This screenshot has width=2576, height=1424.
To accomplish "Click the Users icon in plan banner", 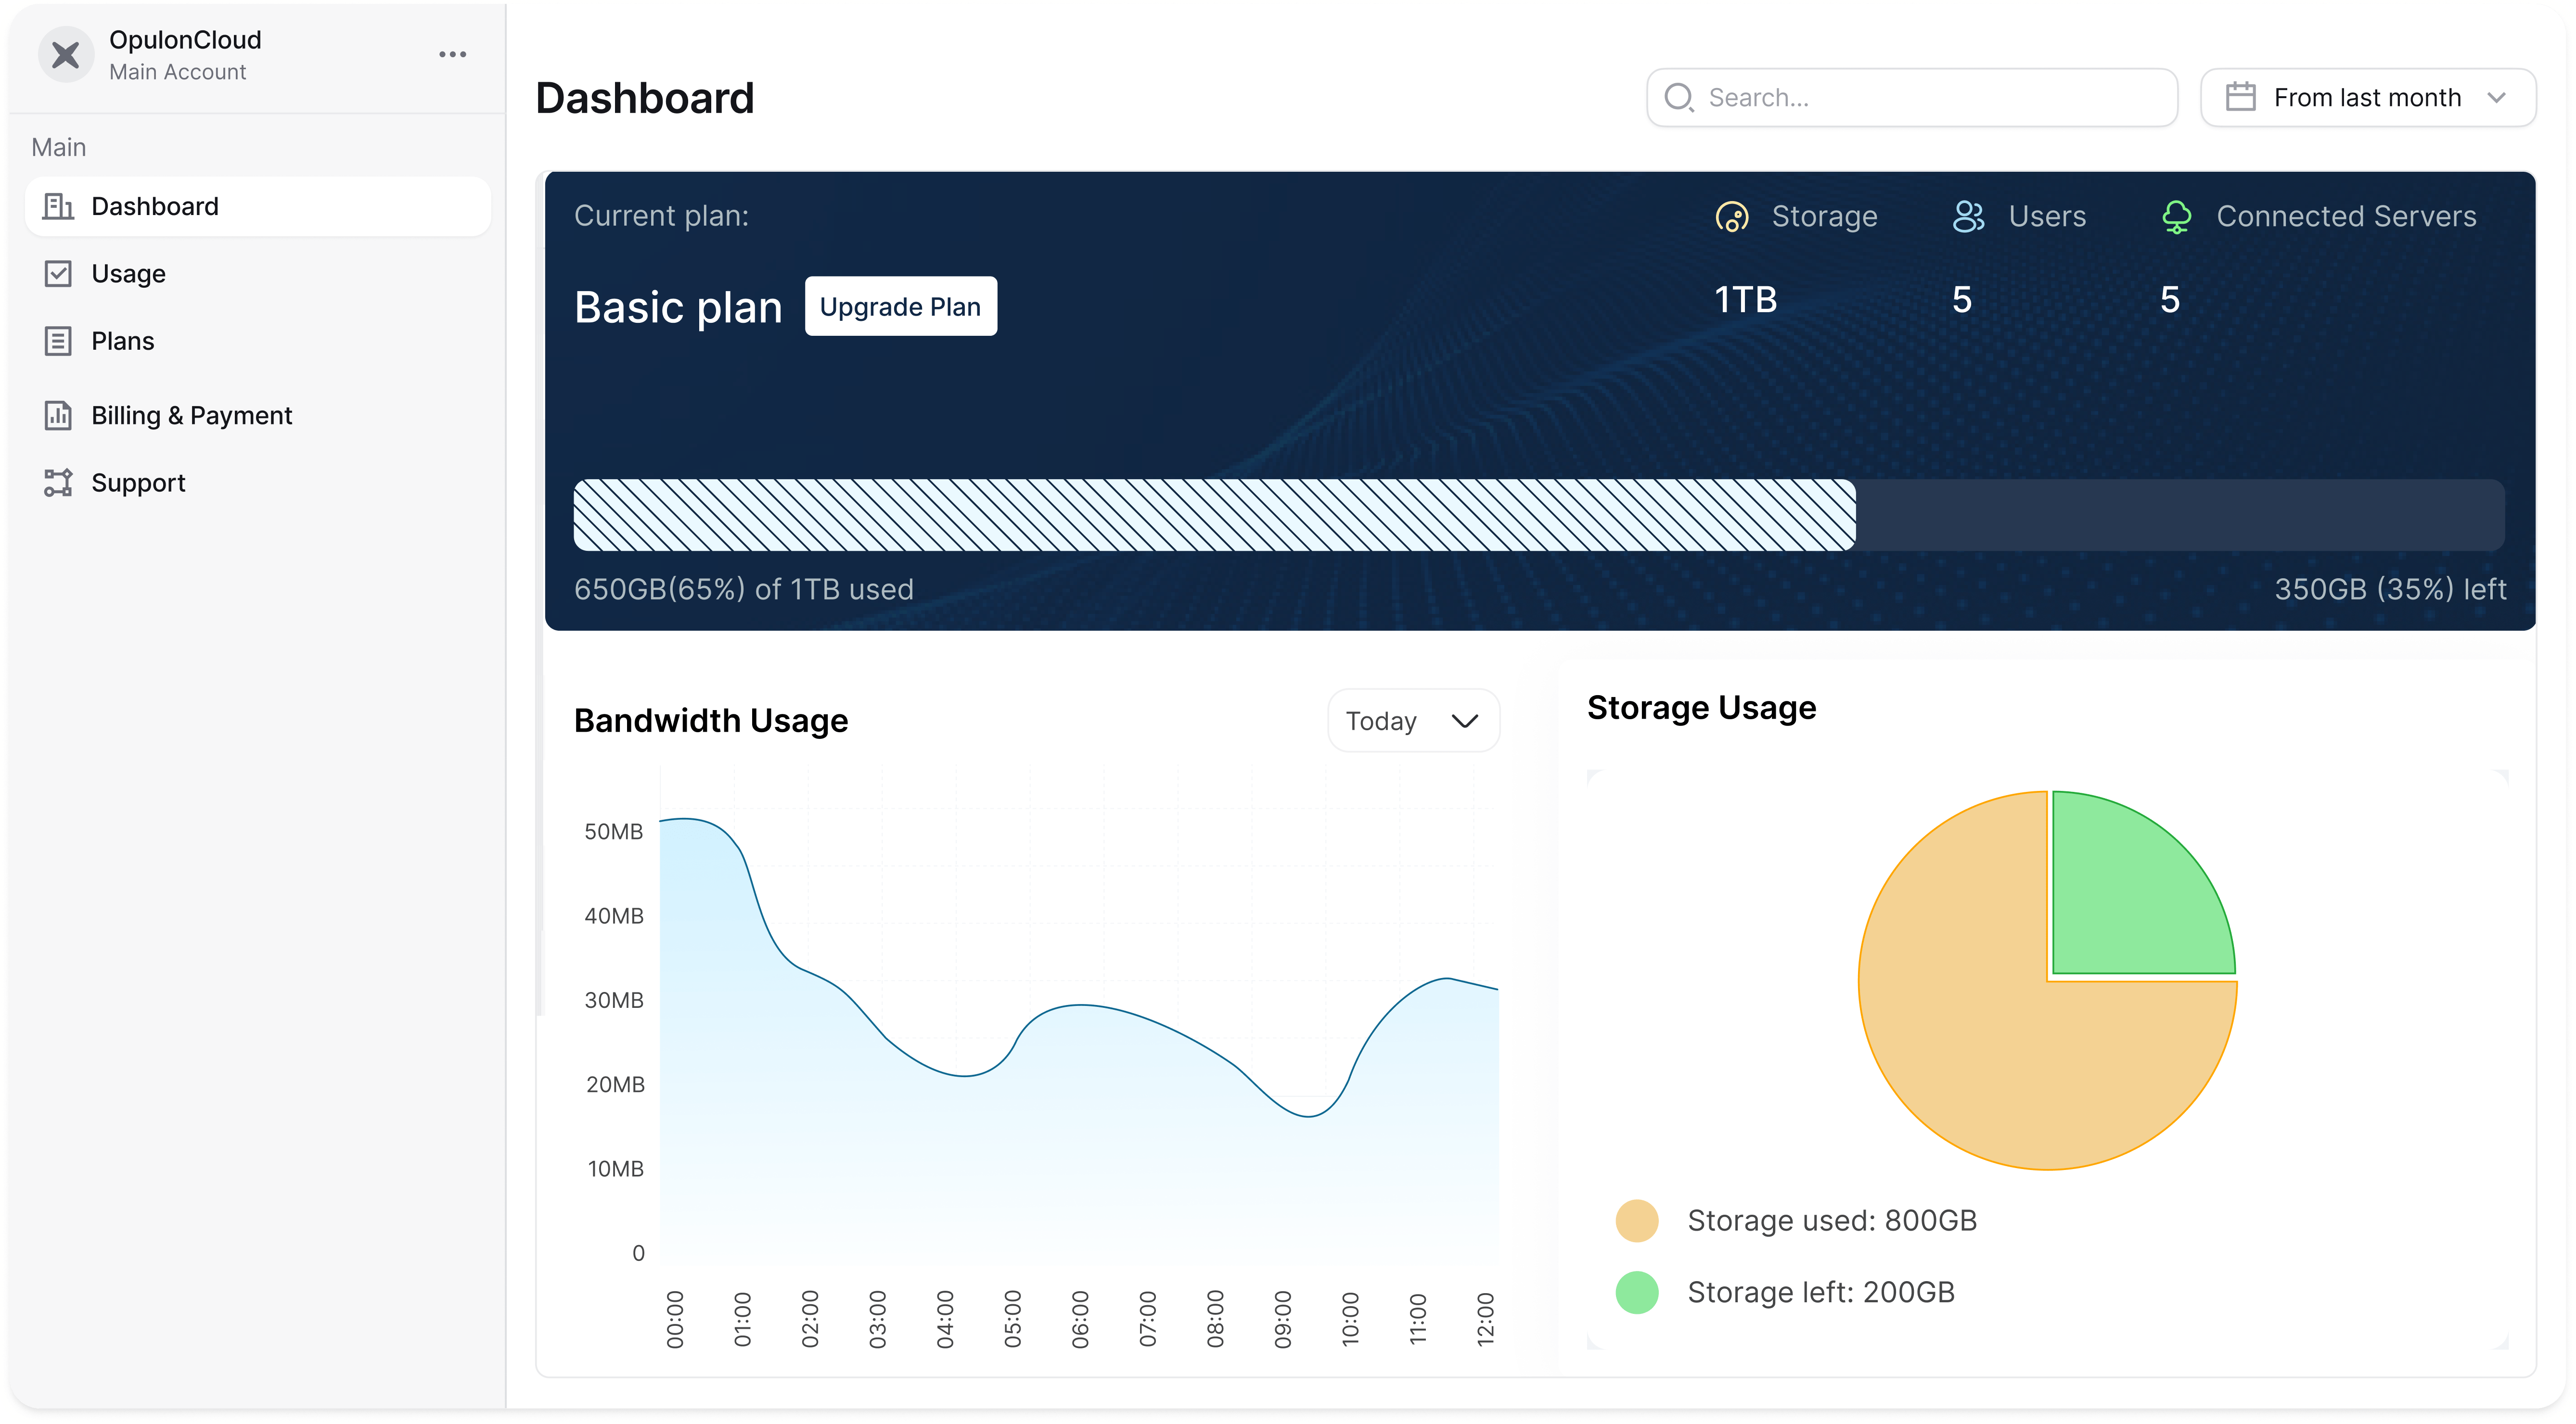I will (1968, 217).
